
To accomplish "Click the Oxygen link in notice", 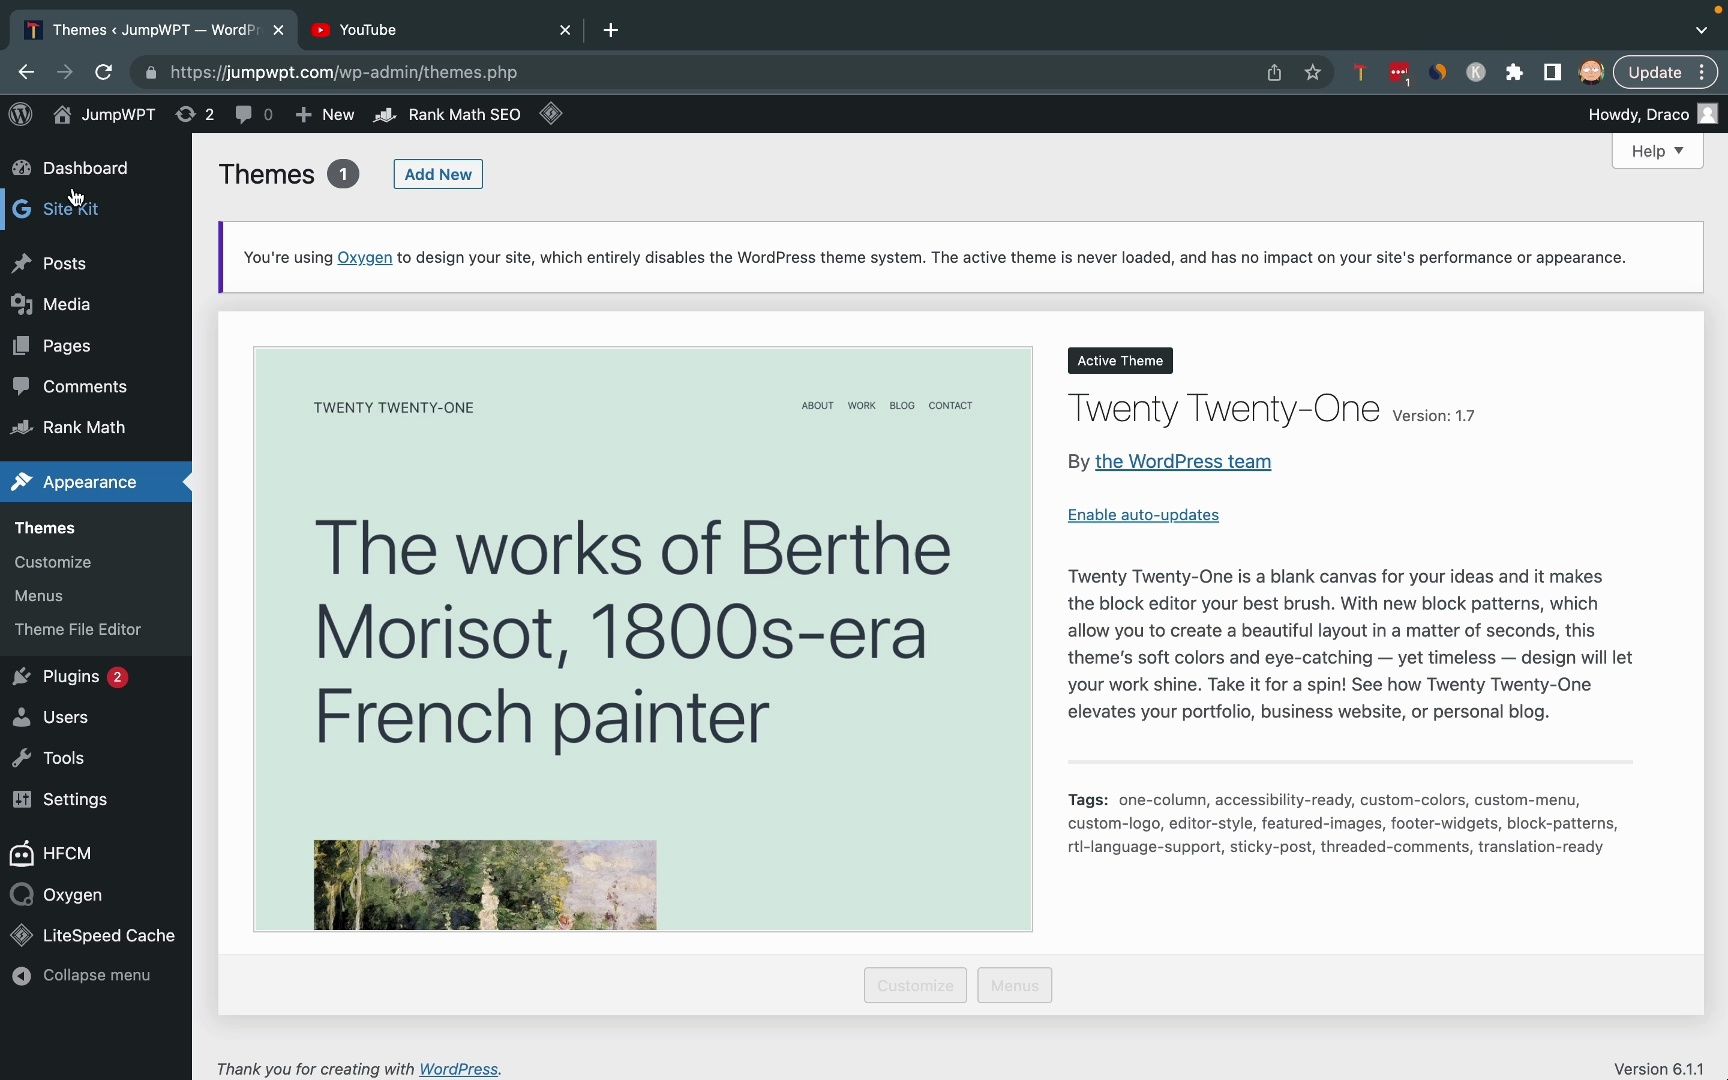I will (365, 257).
